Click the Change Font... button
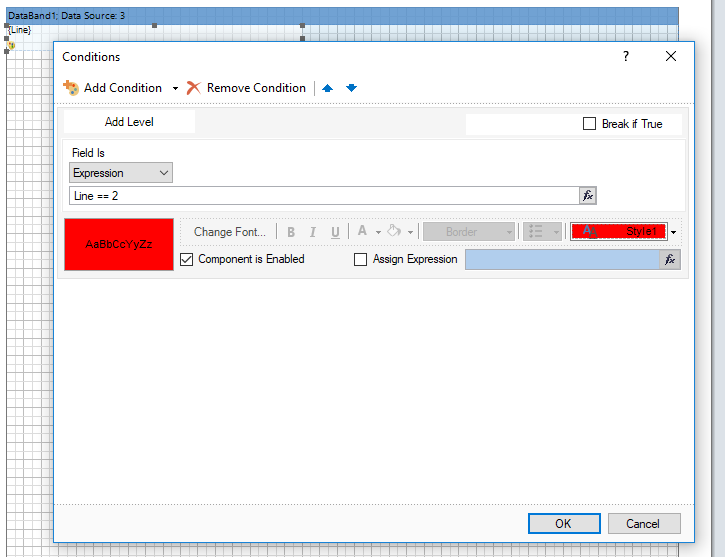The width and height of the screenshot is (725, 557). coord(230,232)
